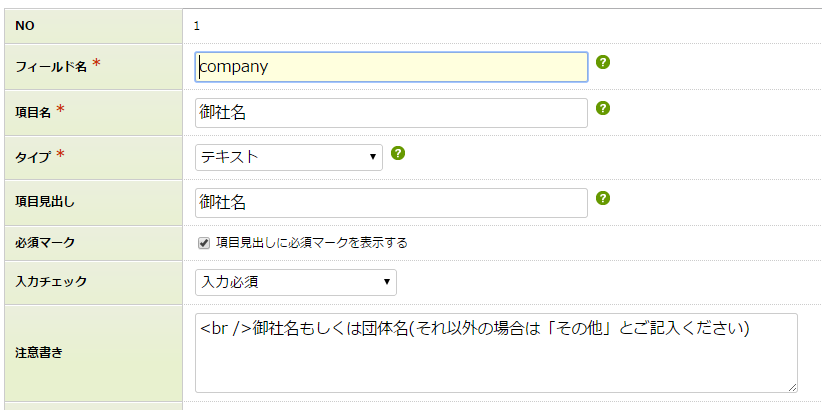Screen dimensions: 822x410
Task: Click the 注意書き row label
Action: pos(39,353)
